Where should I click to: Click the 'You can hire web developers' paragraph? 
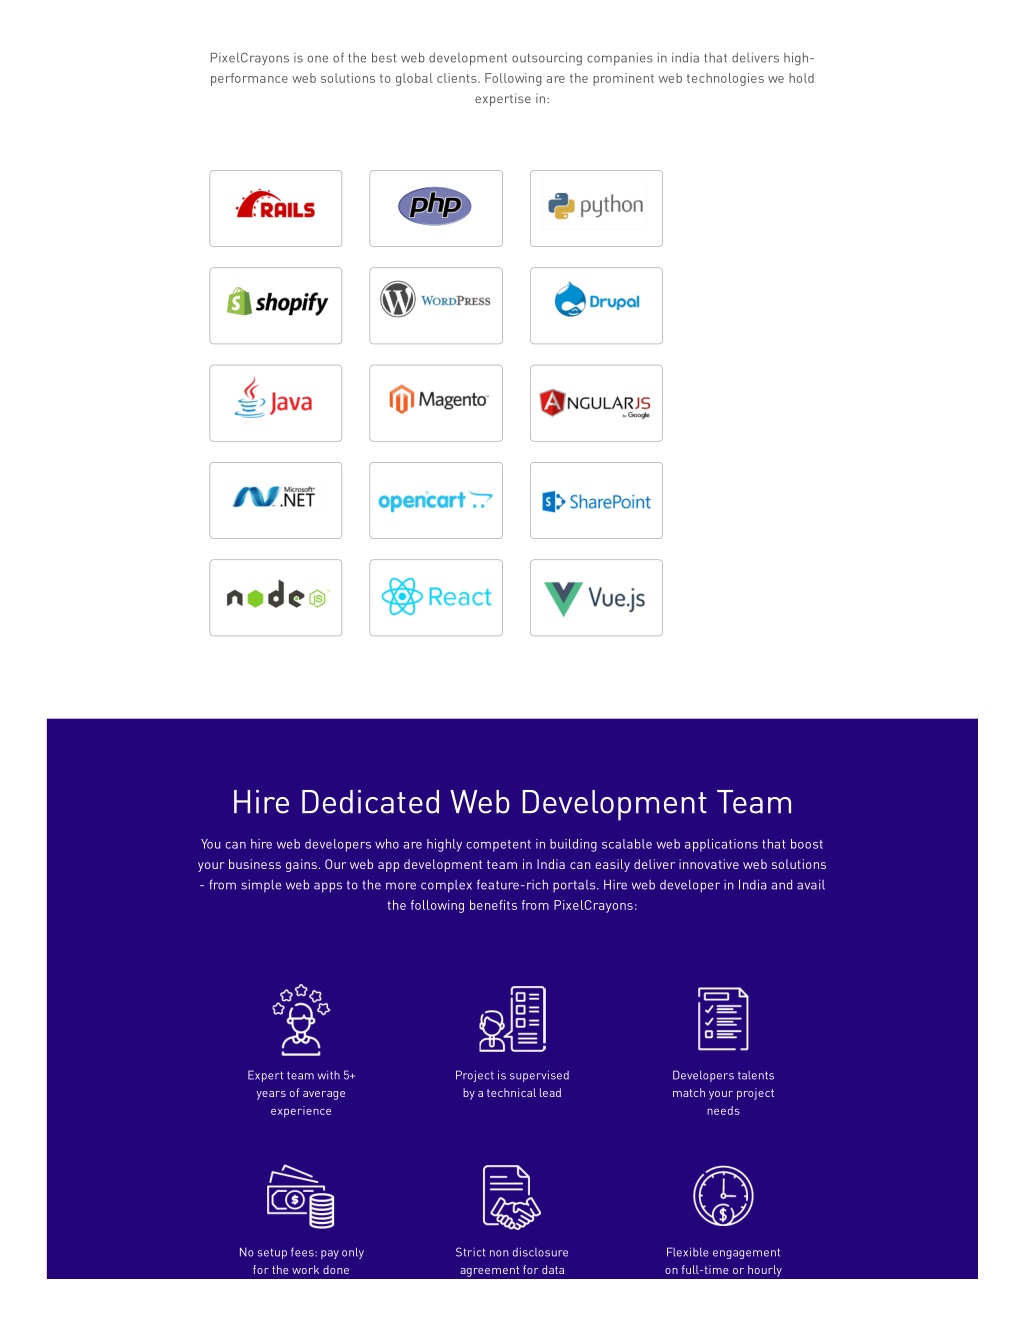[512, 875]
